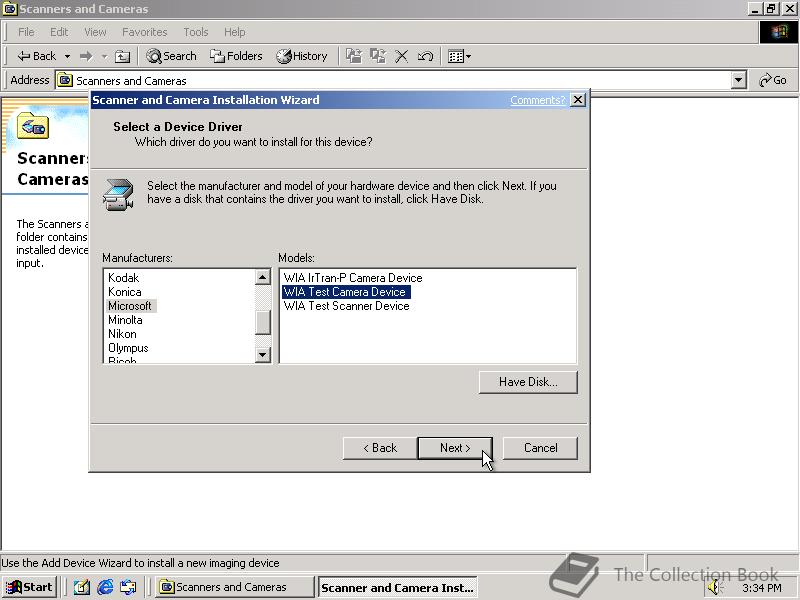Screen dimensions: 800x600
Task: Click the Go button in address bar
Action: click(x=773, y=80)
